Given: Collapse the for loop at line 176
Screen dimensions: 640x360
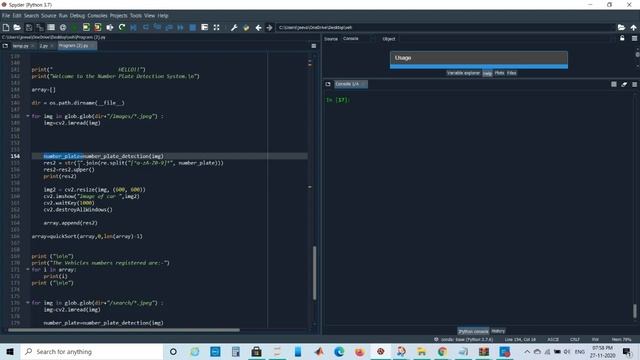Looking at the screenshot, I should [28, 302].
